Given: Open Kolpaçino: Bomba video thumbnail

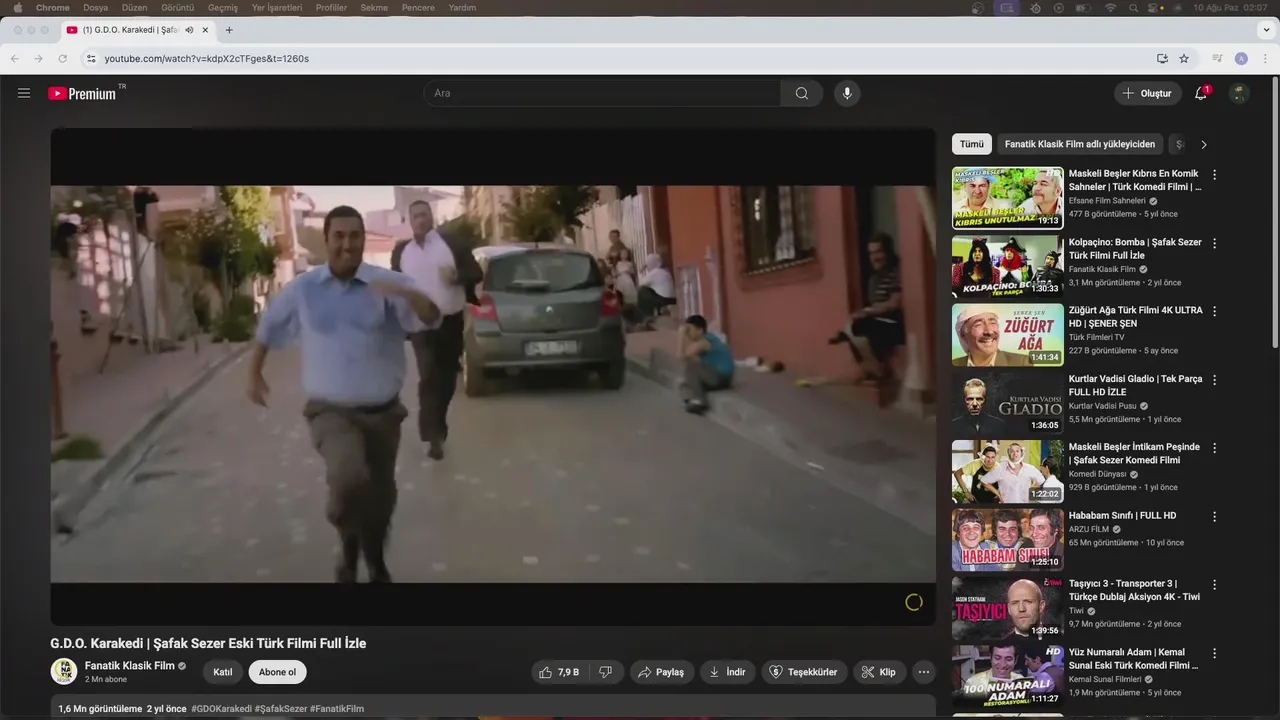Looking at the screenshot, I should pyautogui.click(x=1007, y=266).
